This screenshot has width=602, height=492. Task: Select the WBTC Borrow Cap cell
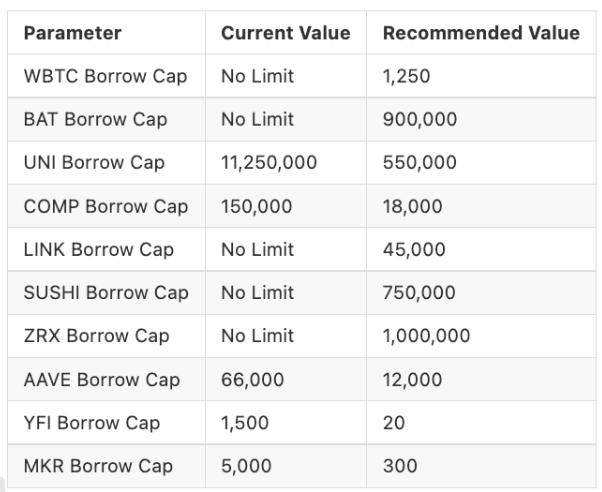point(105,76)
